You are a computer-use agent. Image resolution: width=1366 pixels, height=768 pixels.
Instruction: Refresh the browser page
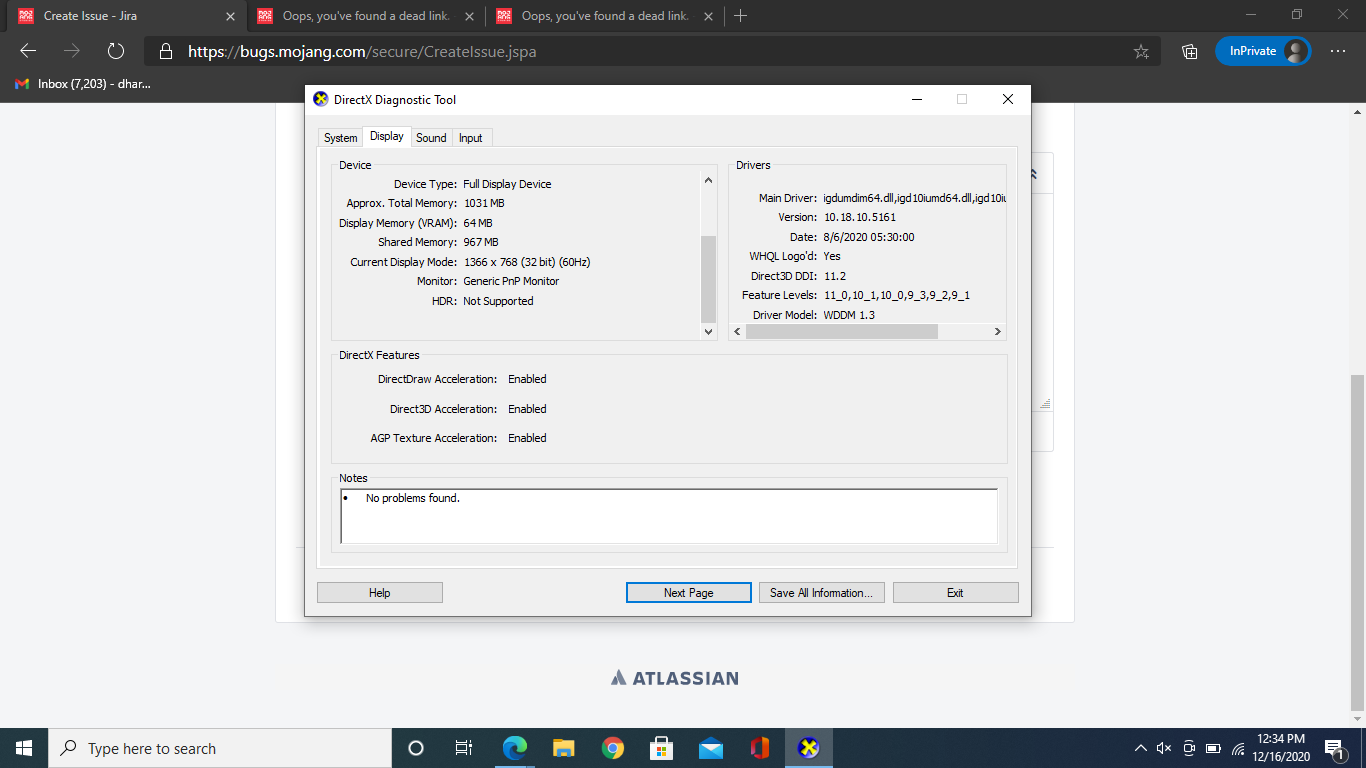116,51
